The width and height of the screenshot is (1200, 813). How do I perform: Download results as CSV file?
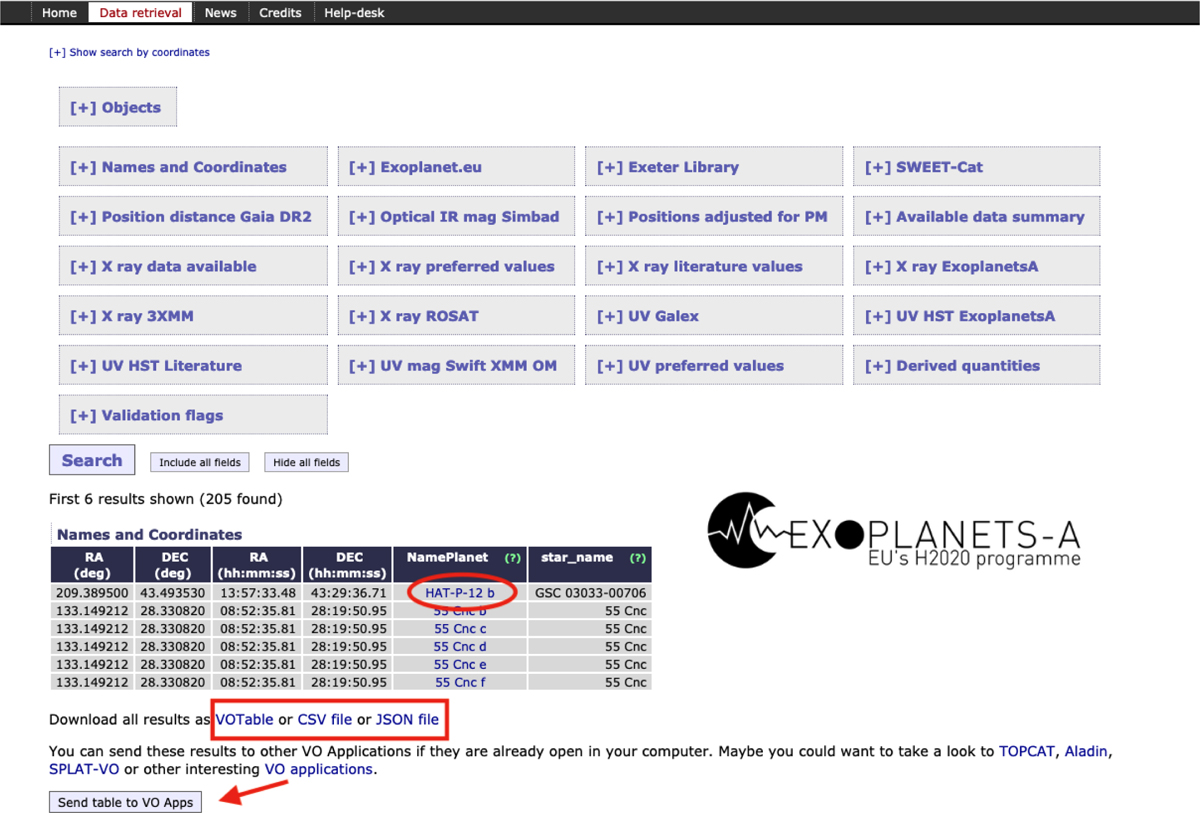pos(325,719)
